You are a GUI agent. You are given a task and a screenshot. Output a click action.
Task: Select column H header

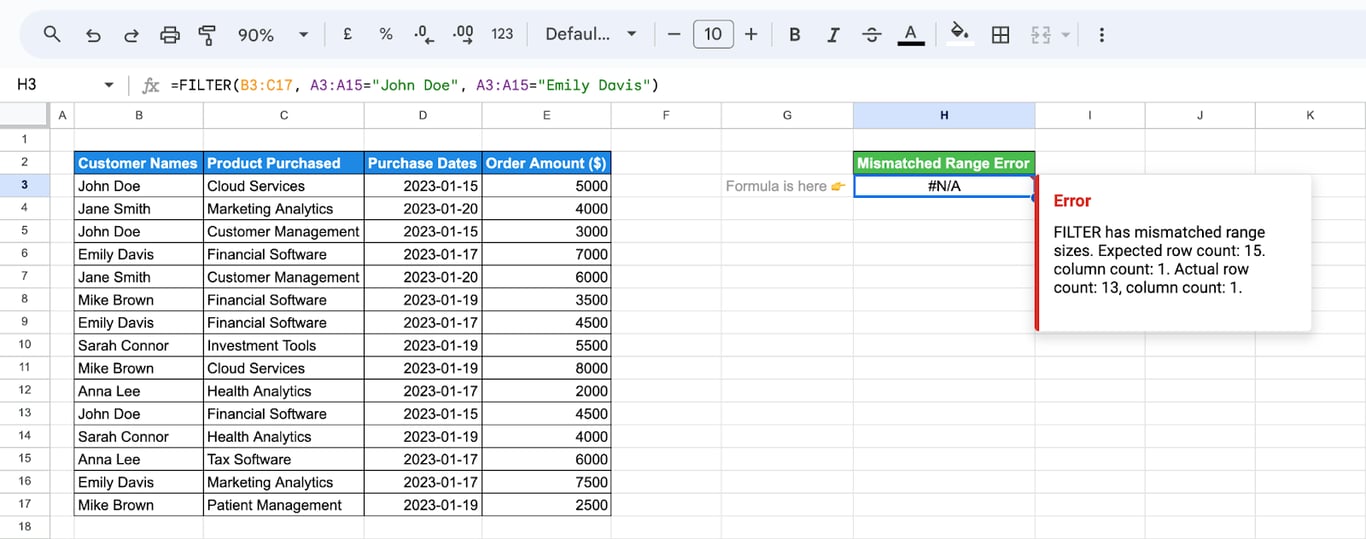[944, 115]
